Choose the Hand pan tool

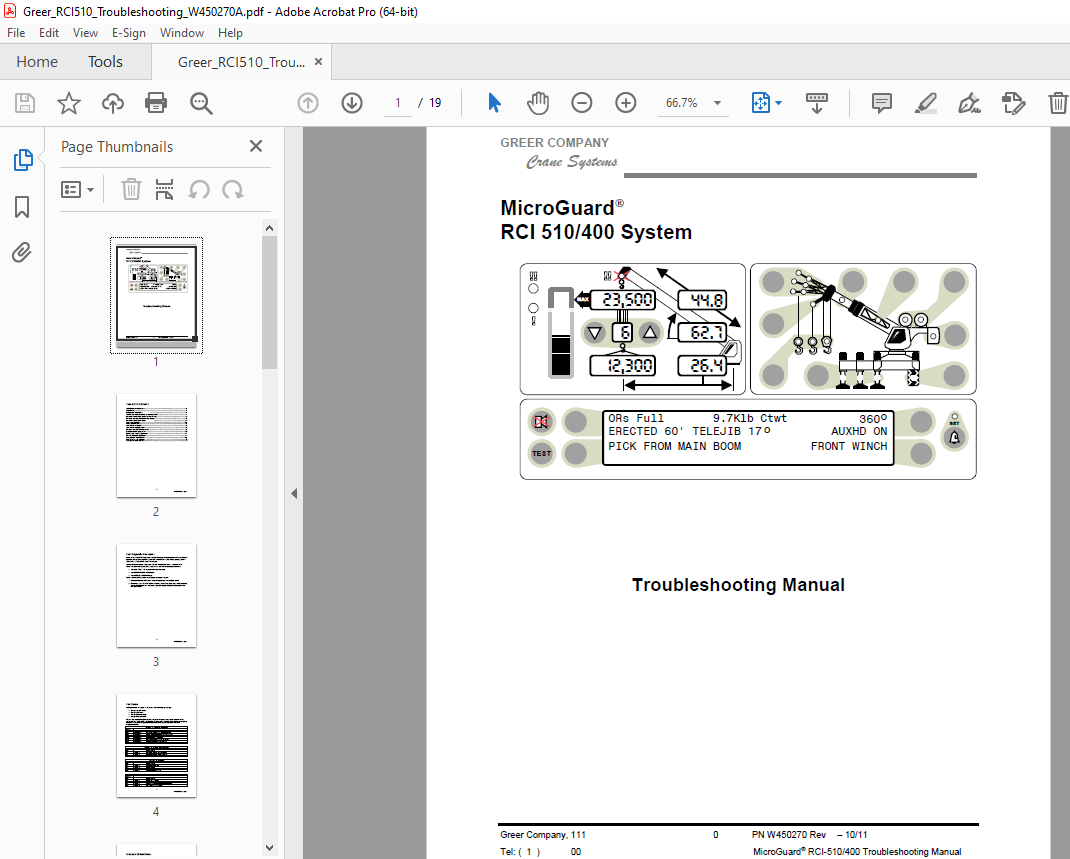(538, 103)
